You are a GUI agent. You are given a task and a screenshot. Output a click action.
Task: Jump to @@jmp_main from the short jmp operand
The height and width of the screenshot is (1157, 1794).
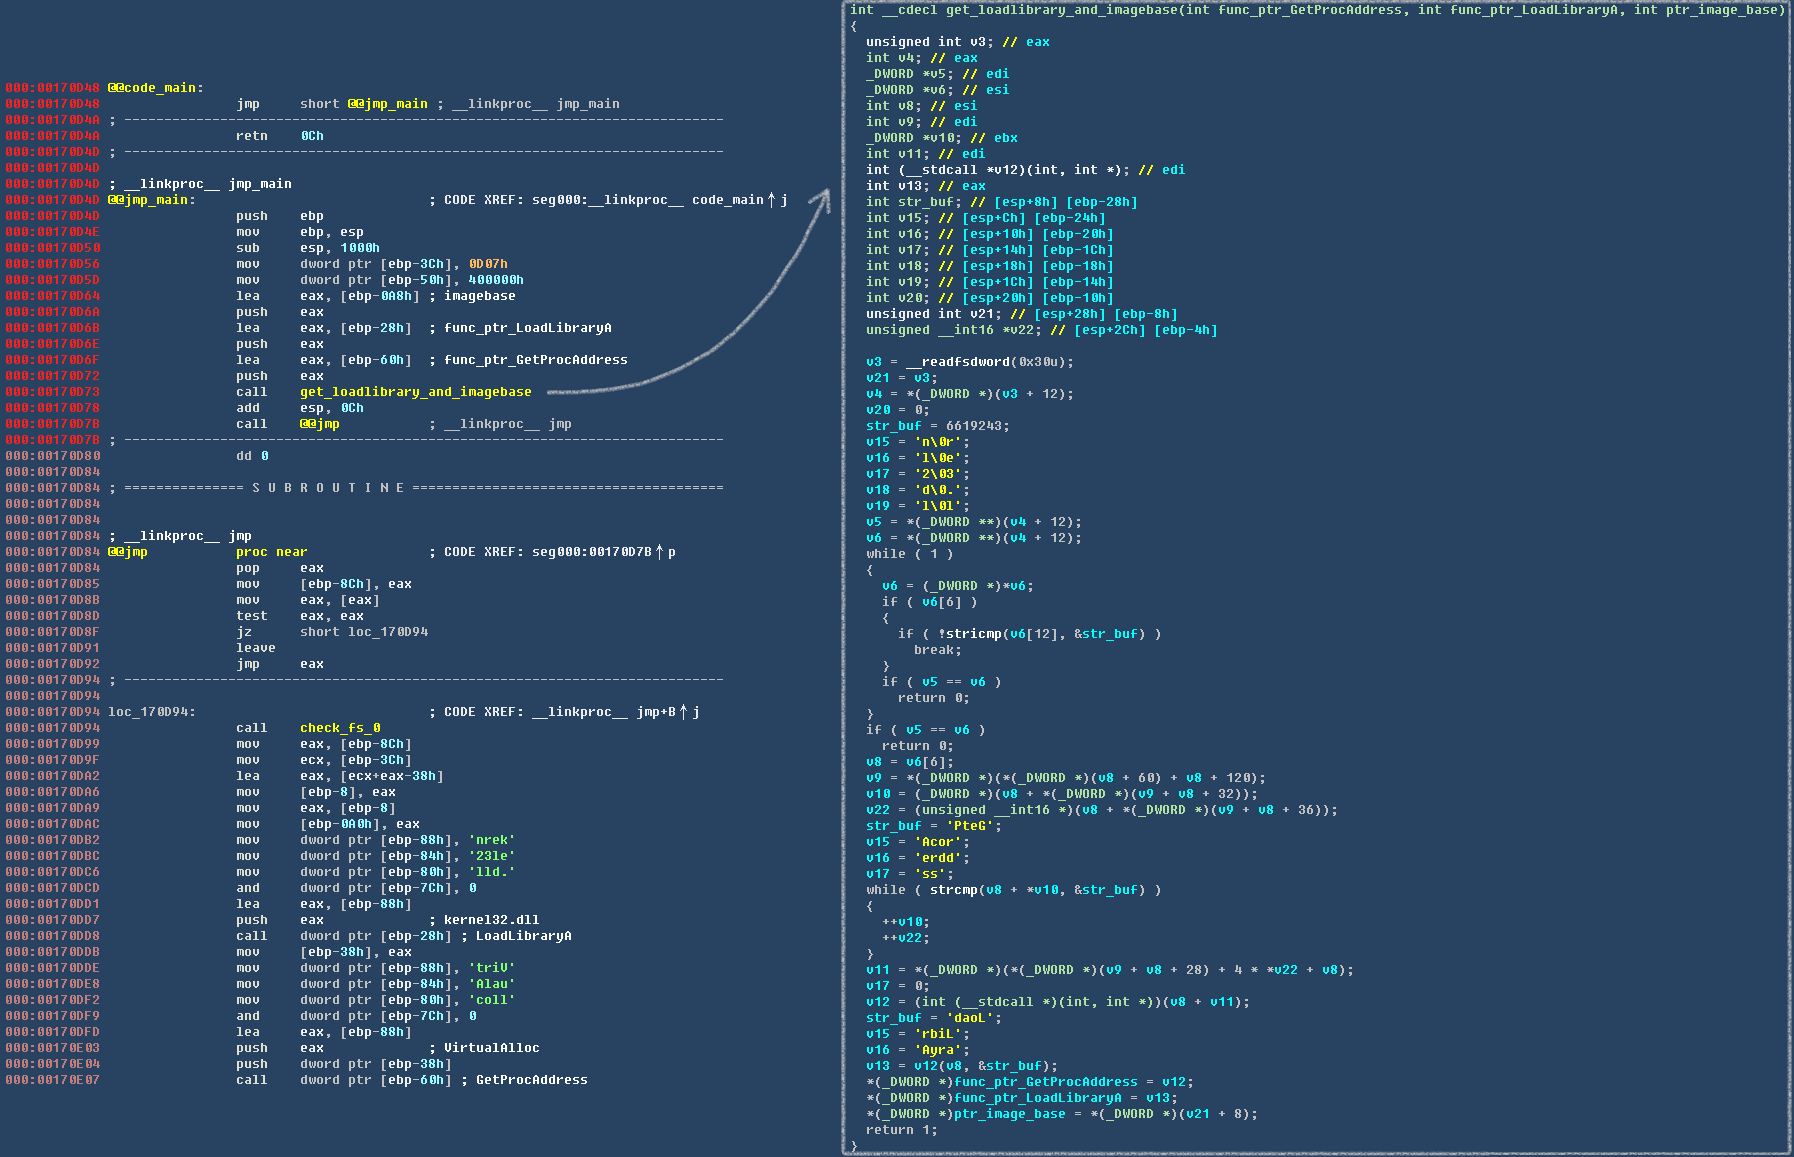387,104
